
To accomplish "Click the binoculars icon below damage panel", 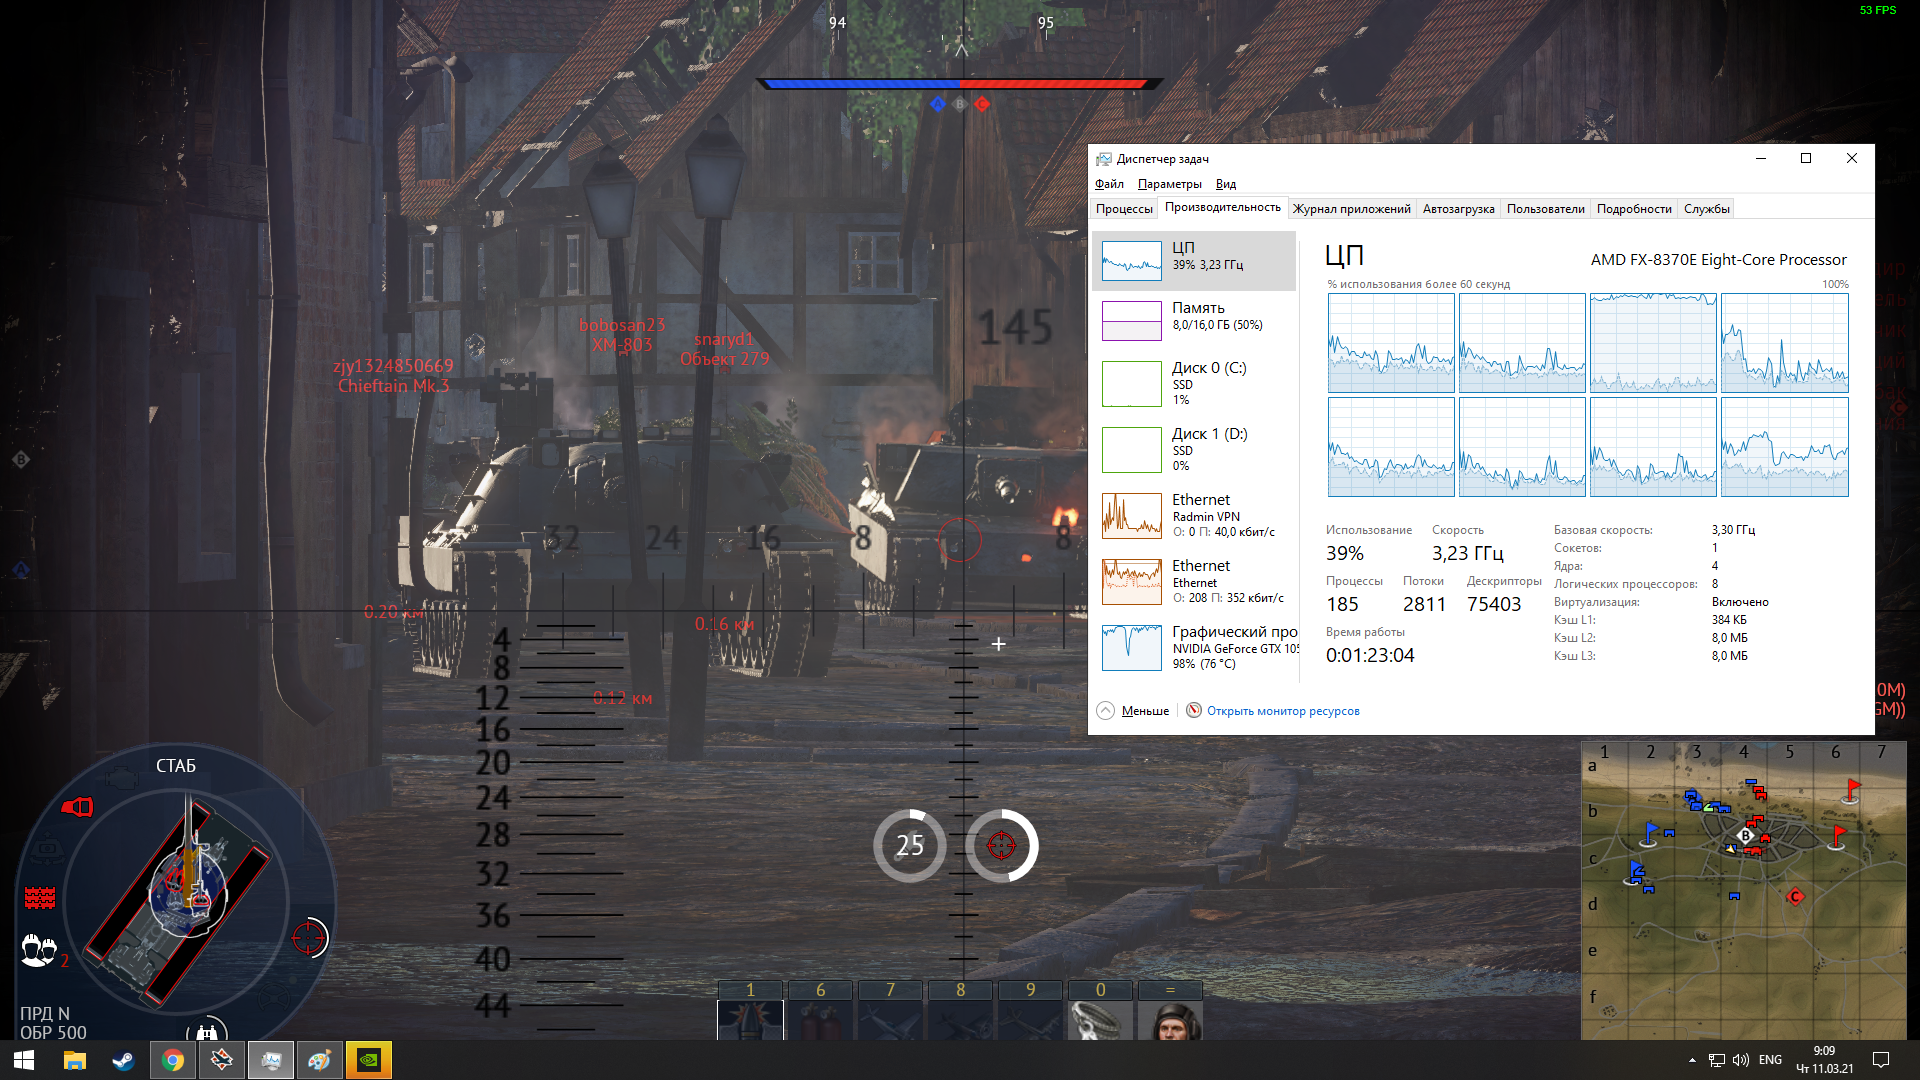I will (207, 1031).
